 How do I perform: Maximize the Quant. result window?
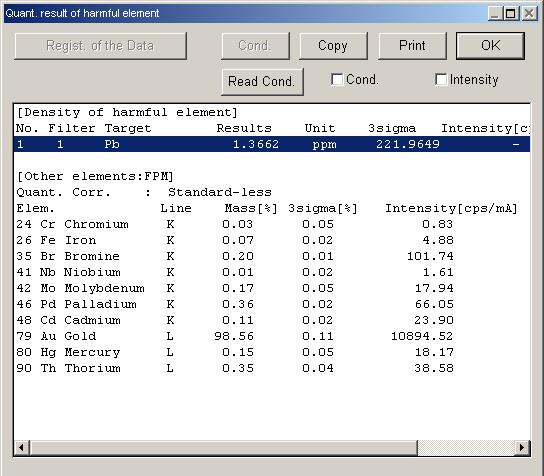[511, 14]
